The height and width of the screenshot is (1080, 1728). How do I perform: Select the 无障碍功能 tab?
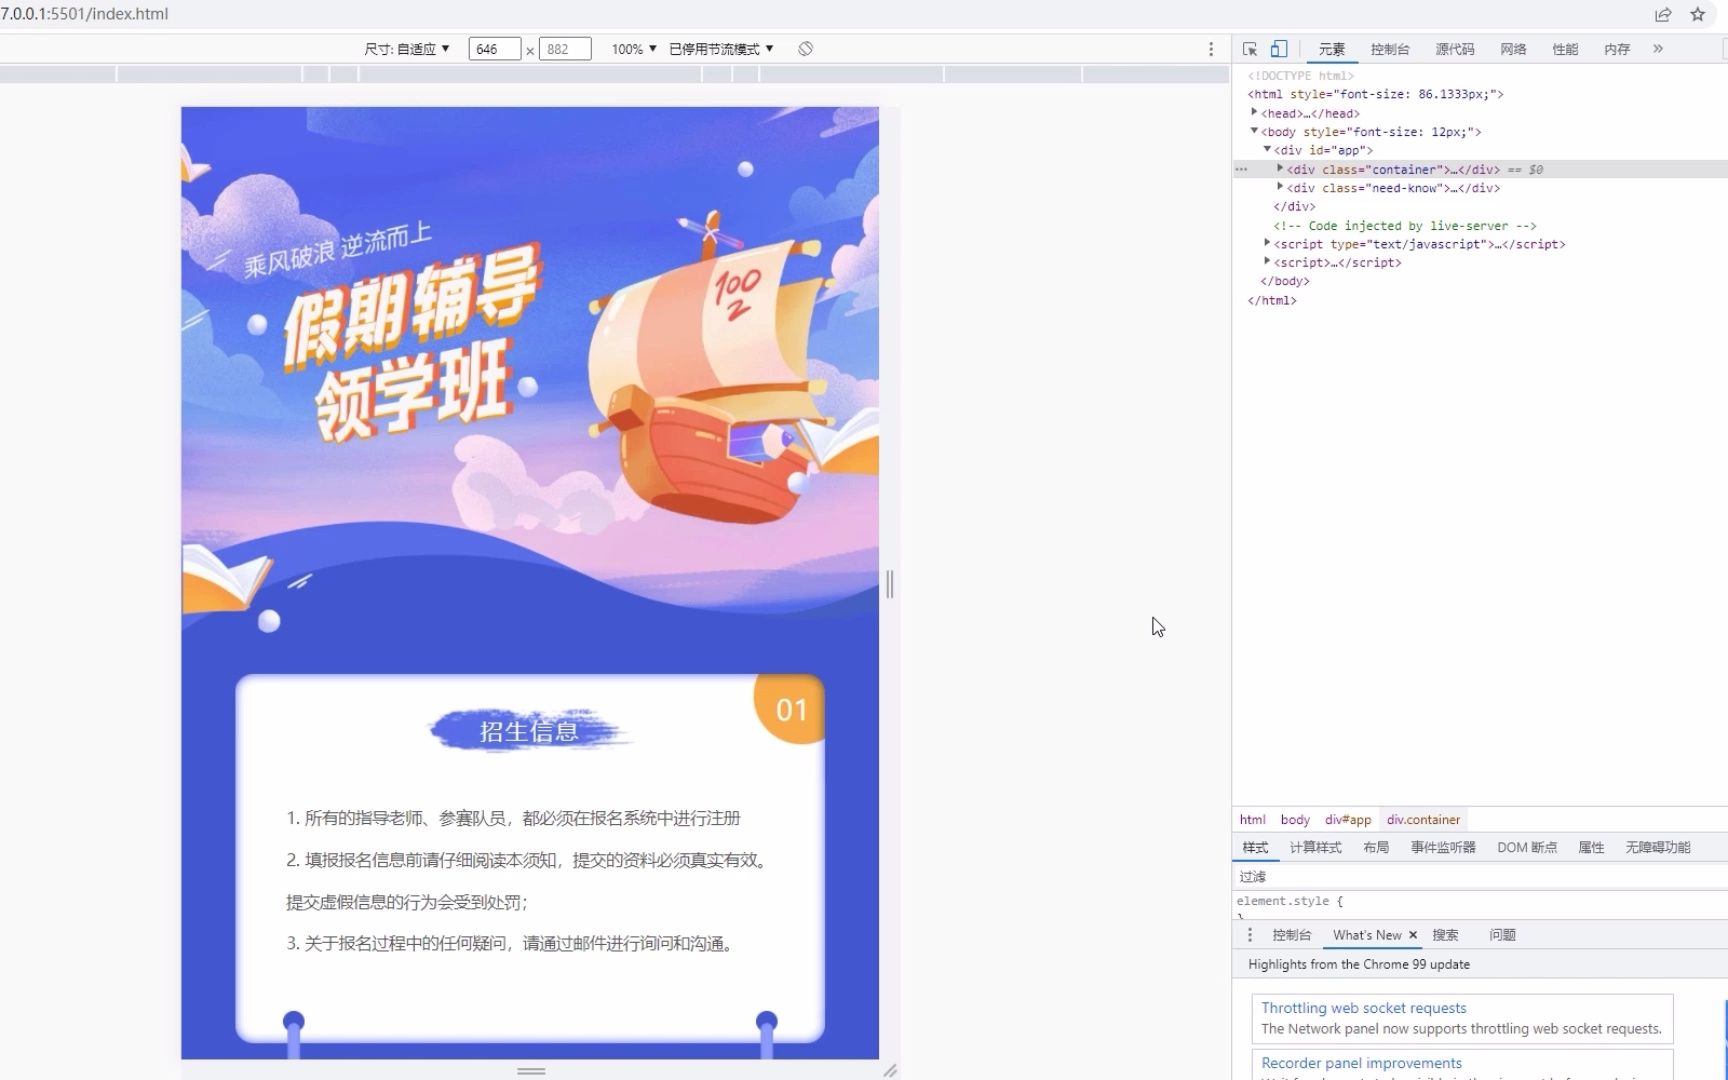coord(1658,848)
